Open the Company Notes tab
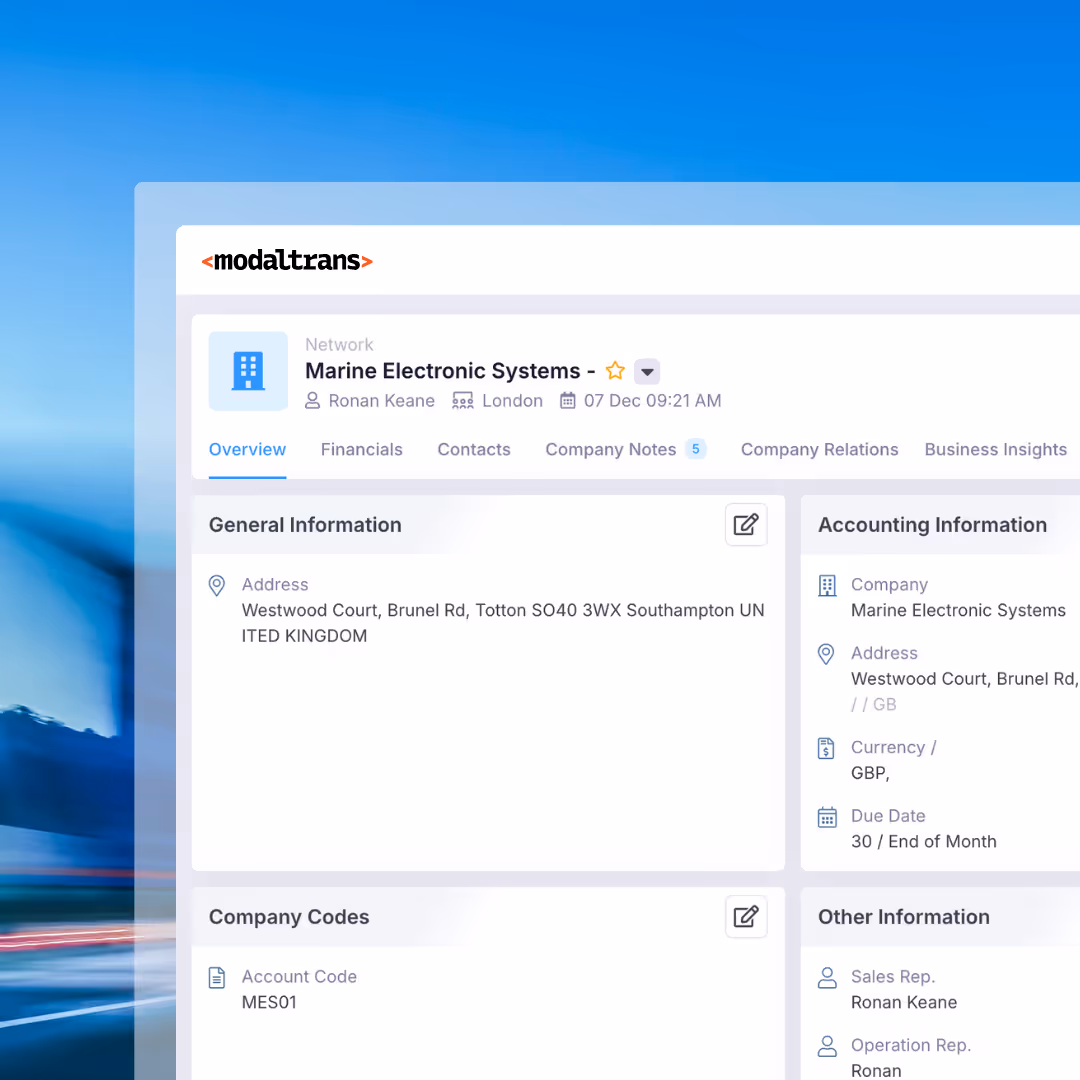 [611, 450]
